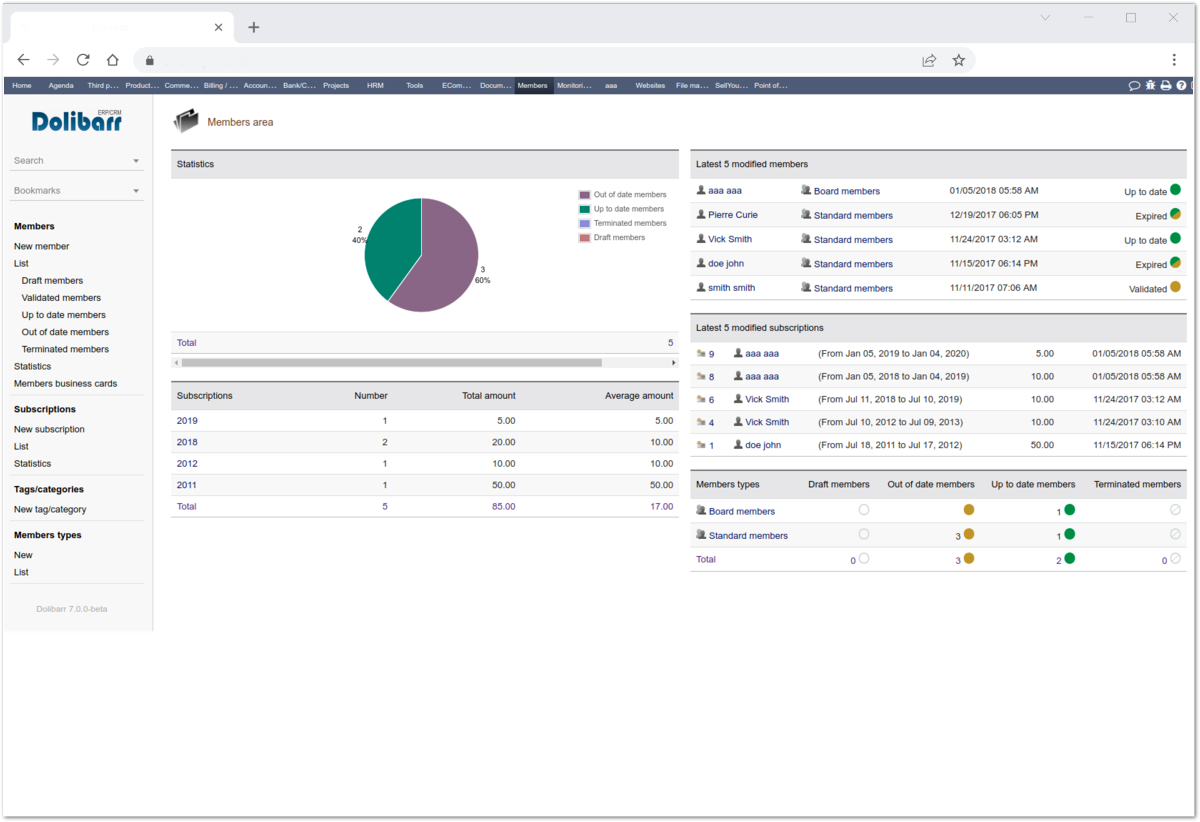1200x822 pixels.
Task: Open browser three-dot menu
Action: 1174,60
